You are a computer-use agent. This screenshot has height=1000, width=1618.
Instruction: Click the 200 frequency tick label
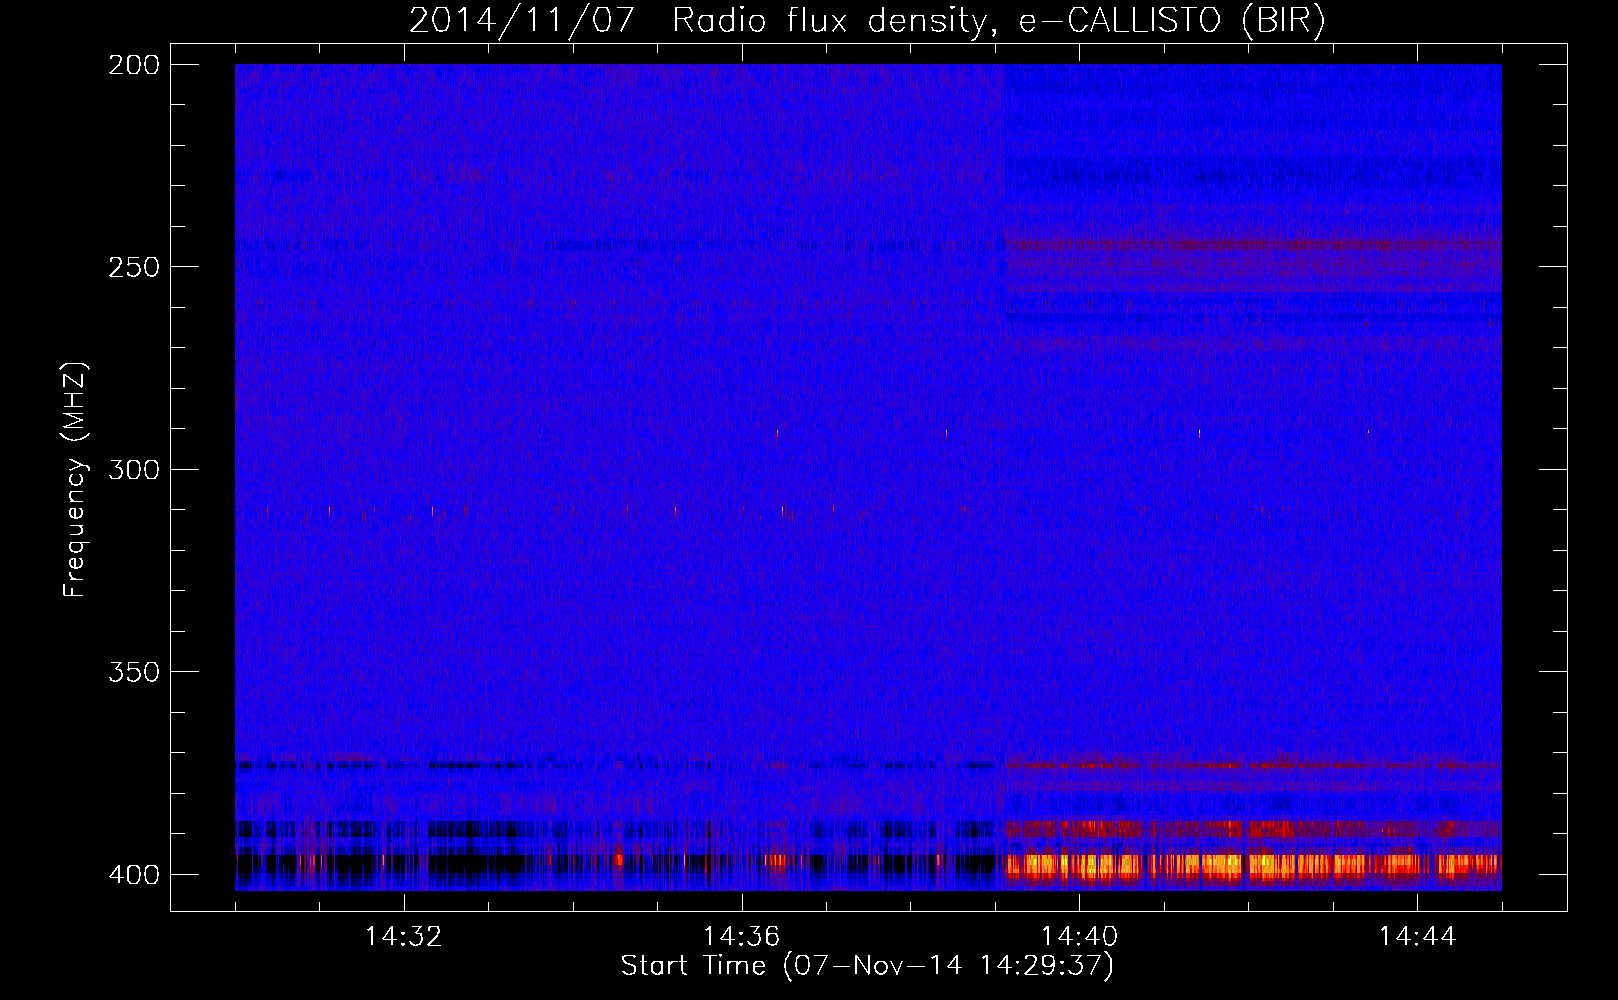[x=133, y=65]
